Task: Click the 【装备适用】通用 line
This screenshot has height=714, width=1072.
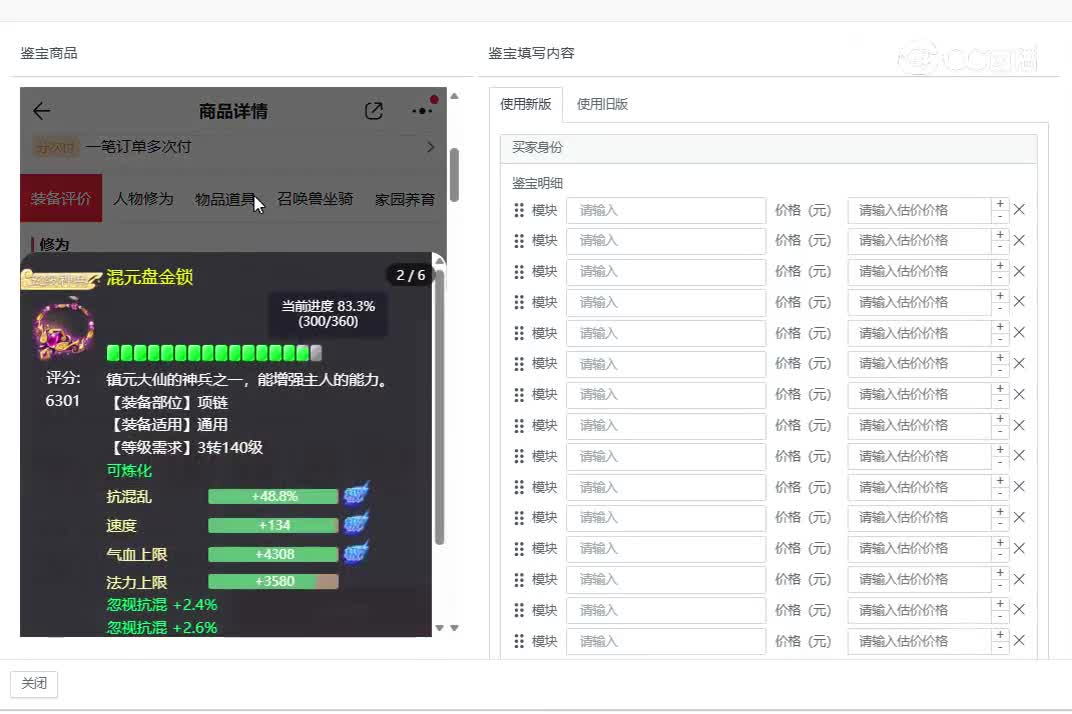Action: click(x=168, y=425)
